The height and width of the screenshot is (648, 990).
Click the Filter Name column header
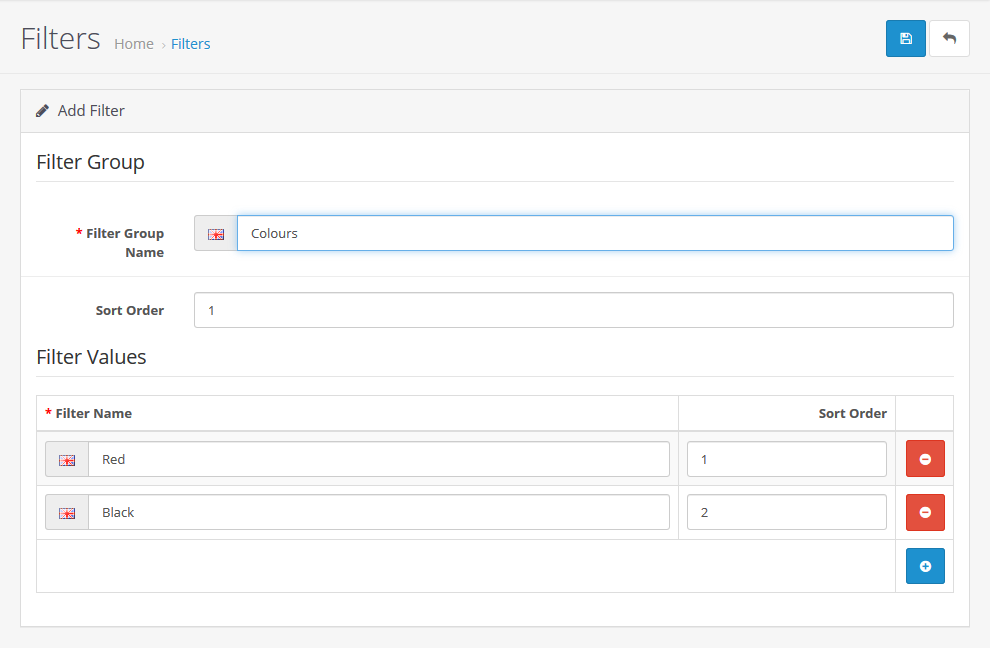pos(93,413)
